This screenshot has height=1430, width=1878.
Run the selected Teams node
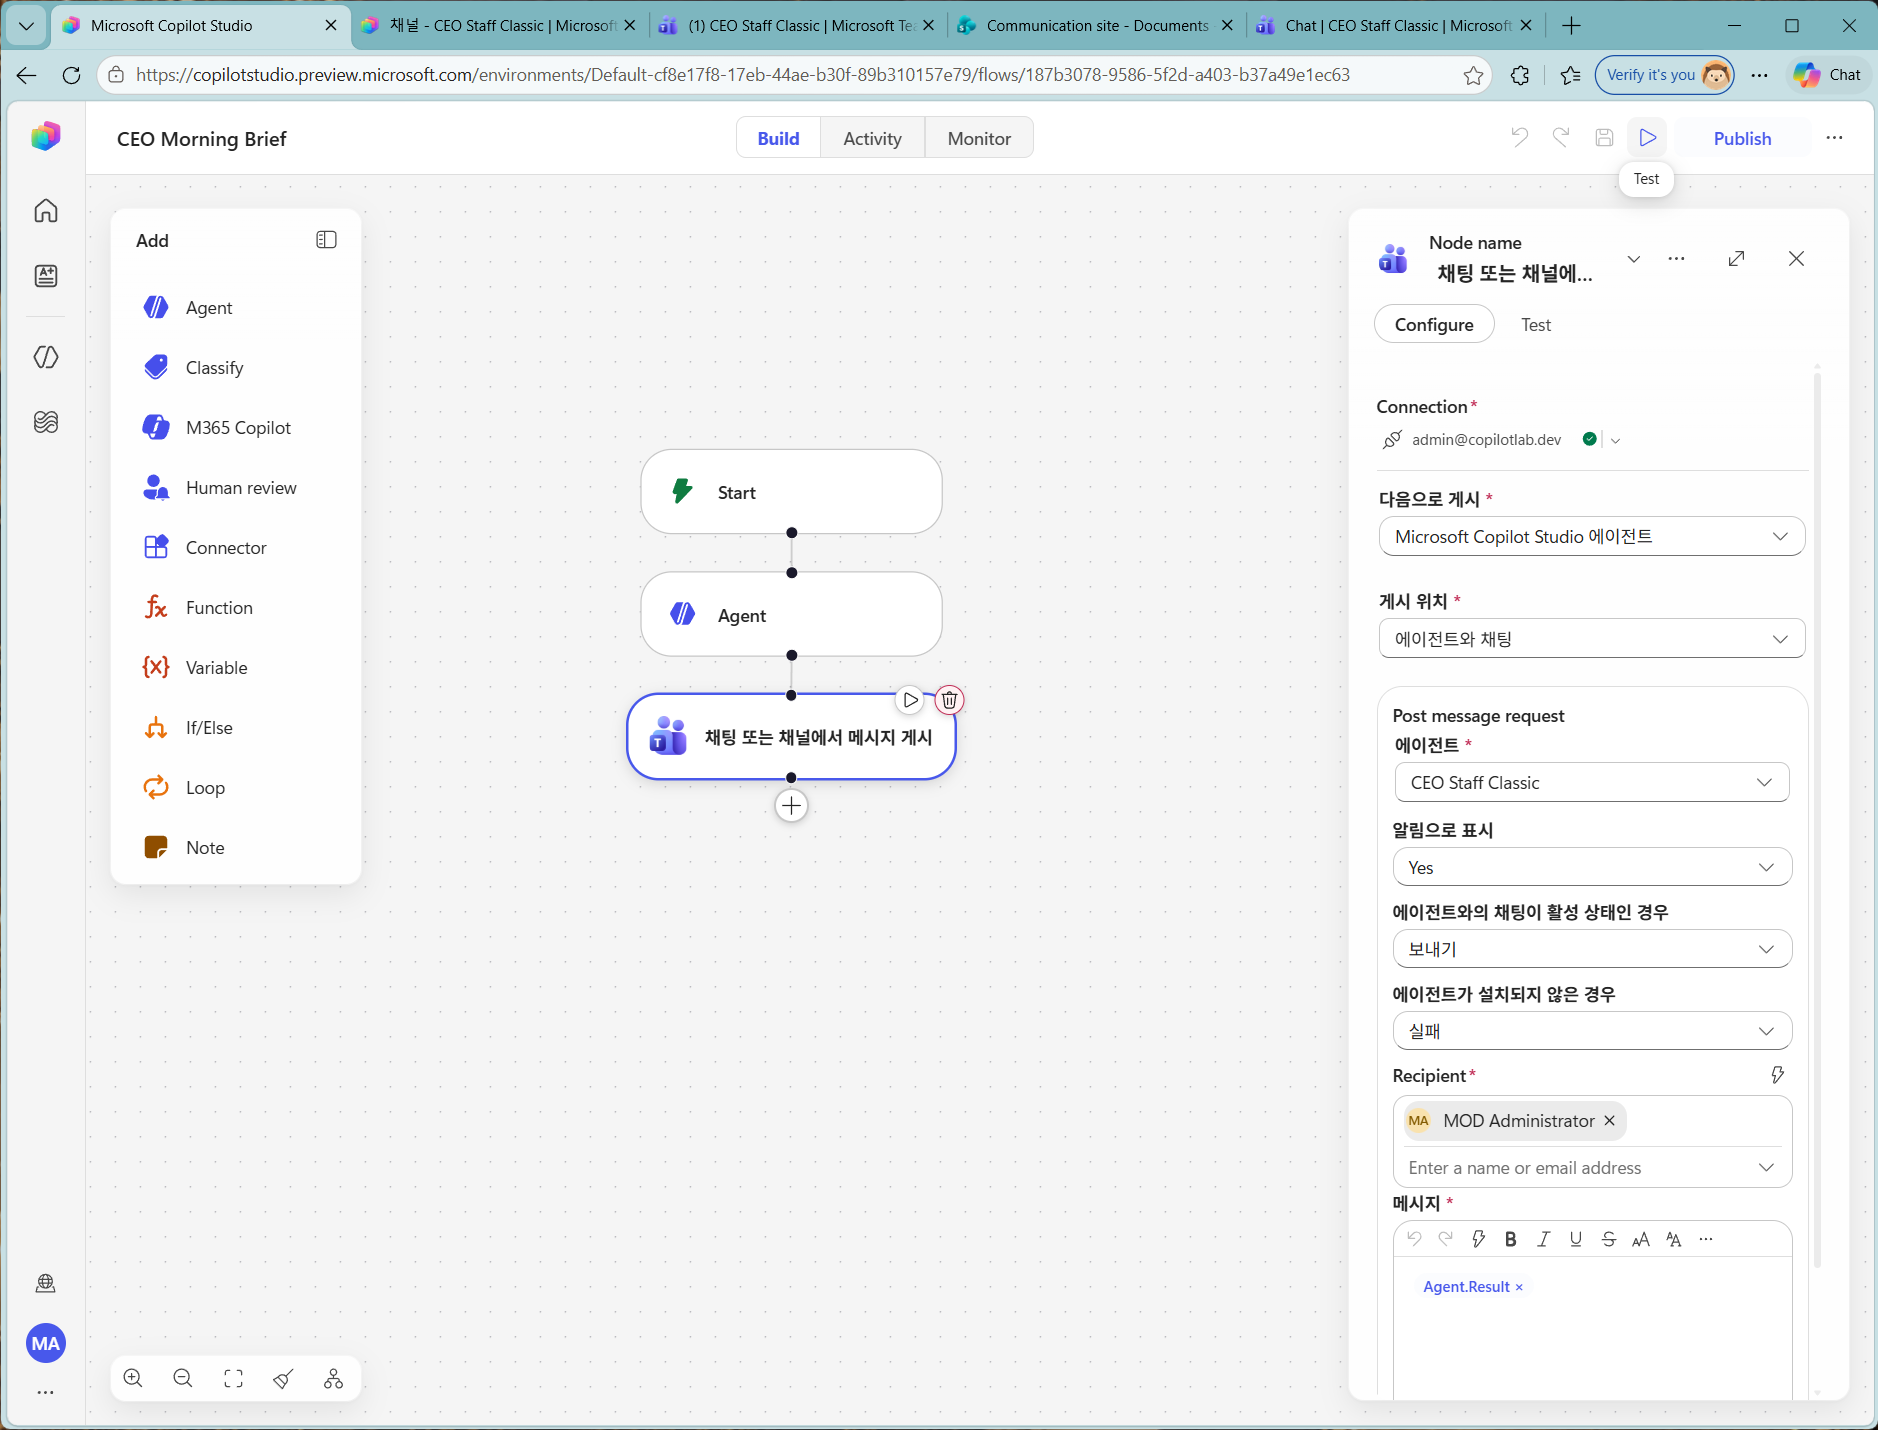point(910,700)
